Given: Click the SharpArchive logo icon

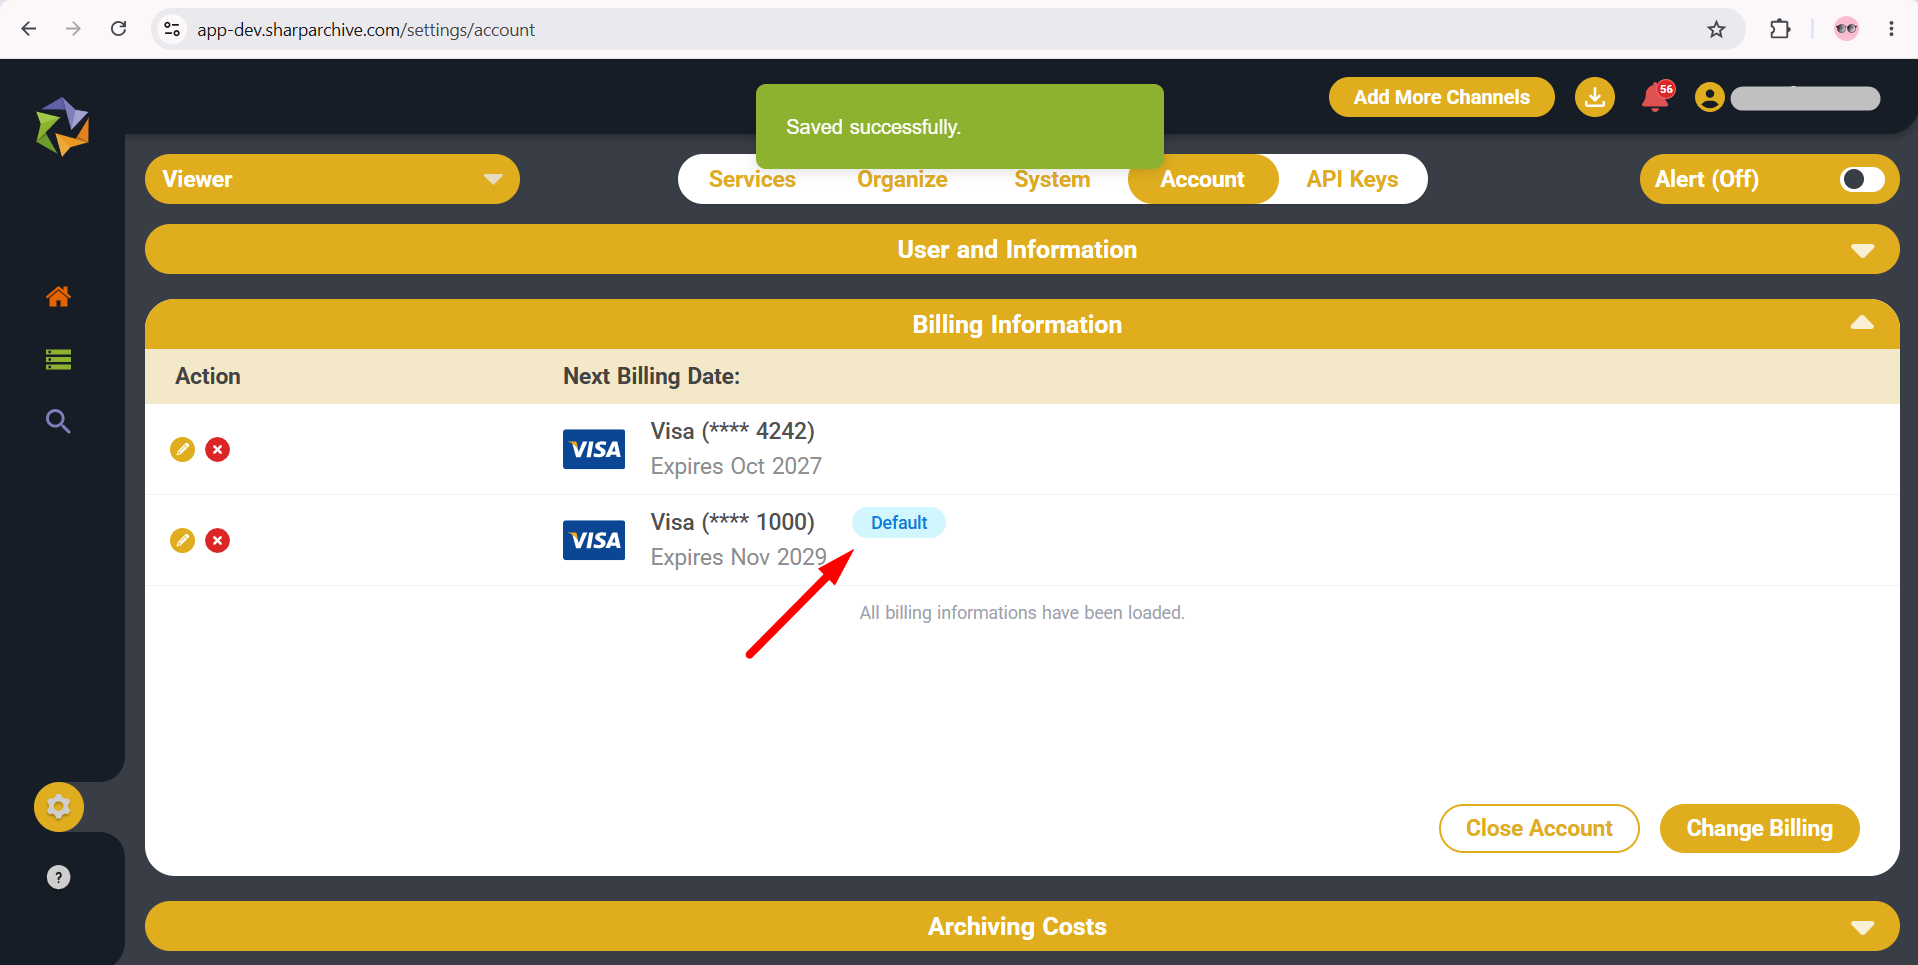Looking at the screenshot, I should tap(63, 127).
